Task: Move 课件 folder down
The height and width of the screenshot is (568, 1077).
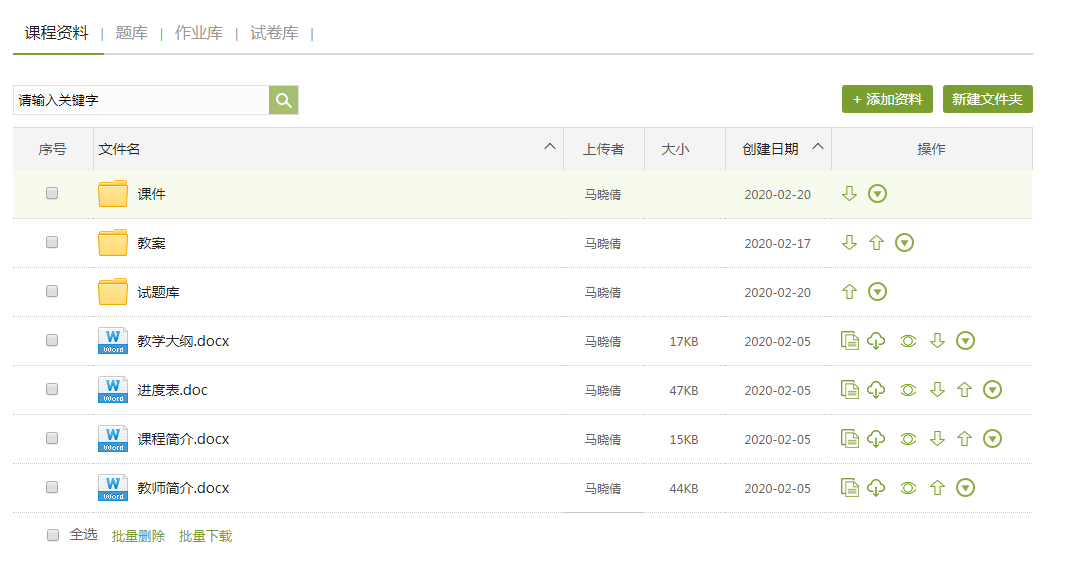Action: click(x=849, y=194)
